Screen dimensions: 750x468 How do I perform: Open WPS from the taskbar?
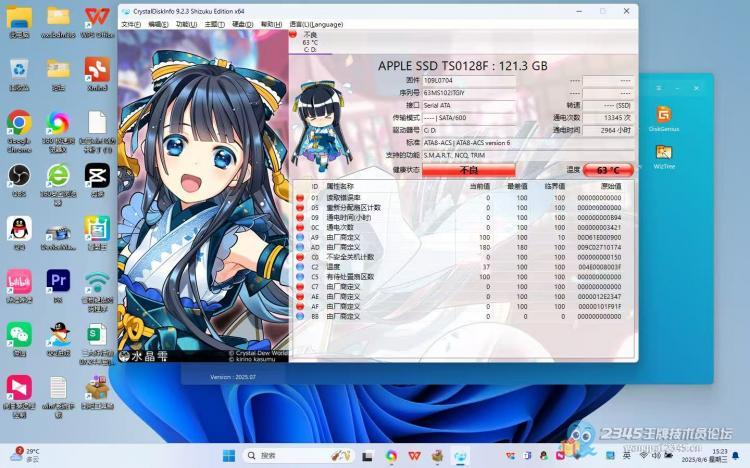pyautogui.click(x=414, y=456)
